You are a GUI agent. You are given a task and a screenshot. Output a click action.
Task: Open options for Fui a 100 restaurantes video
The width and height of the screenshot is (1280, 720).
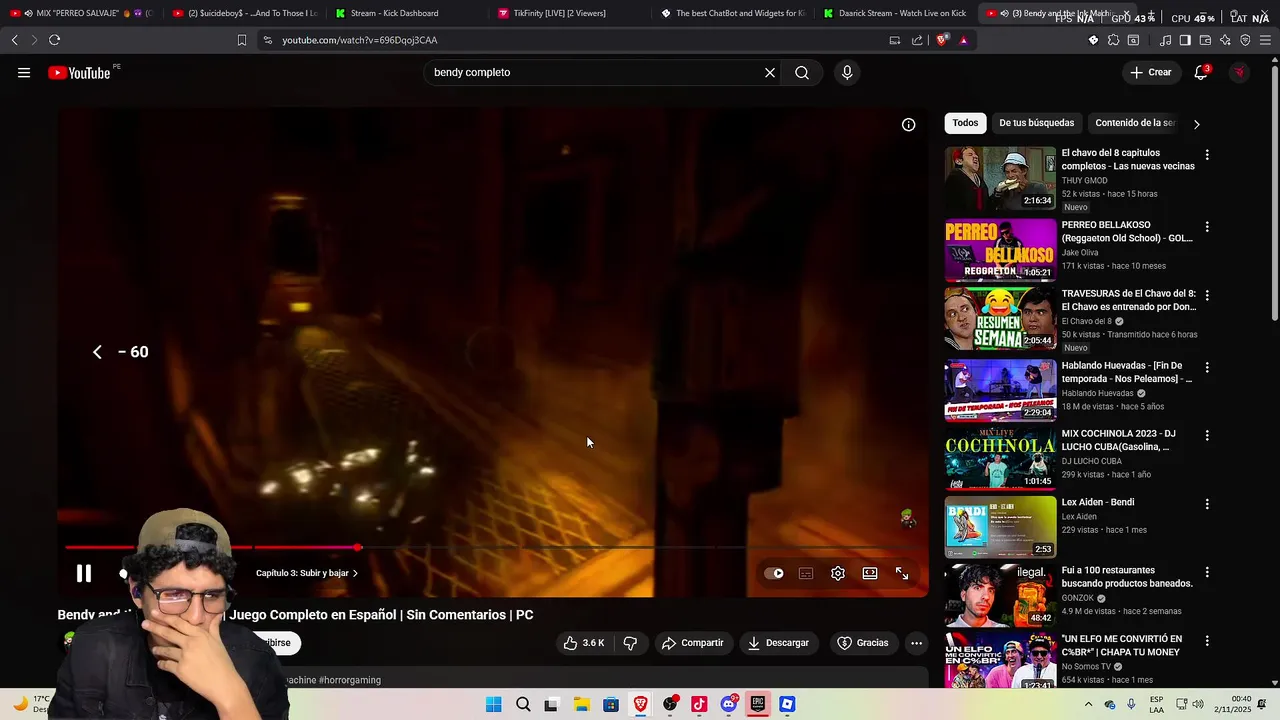click(1207, 572)
